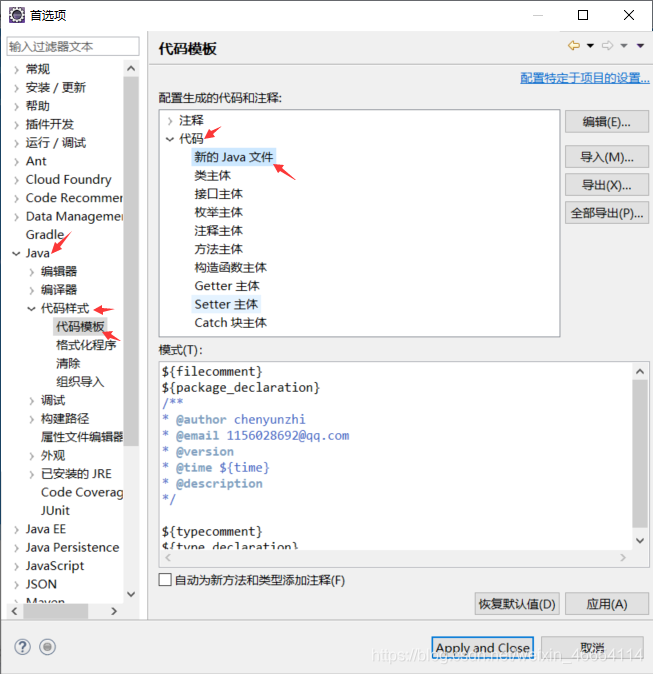Expand the 构建路径 node

31,419
